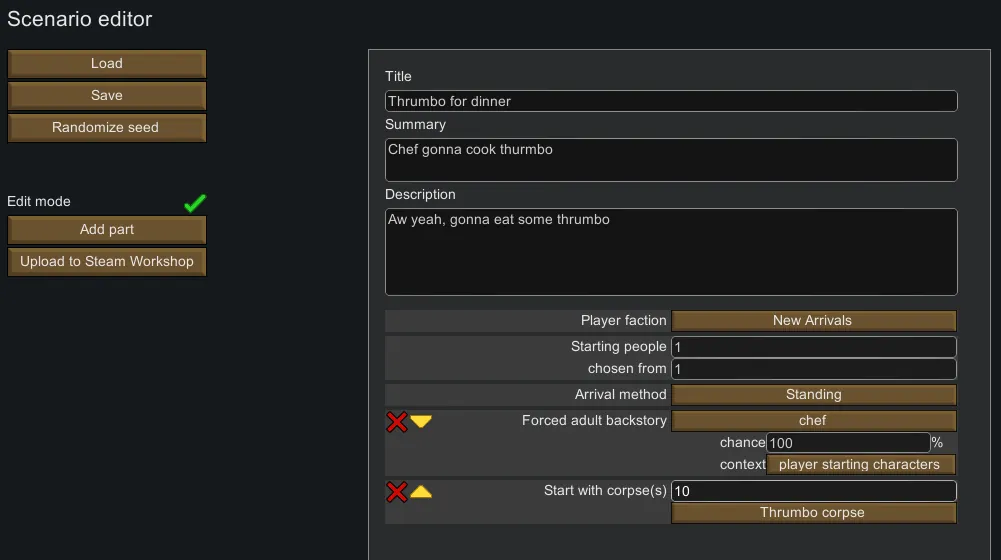Add a new scenario part
Viewport: 1001px width, 560px height.
[x=107, y=230]
